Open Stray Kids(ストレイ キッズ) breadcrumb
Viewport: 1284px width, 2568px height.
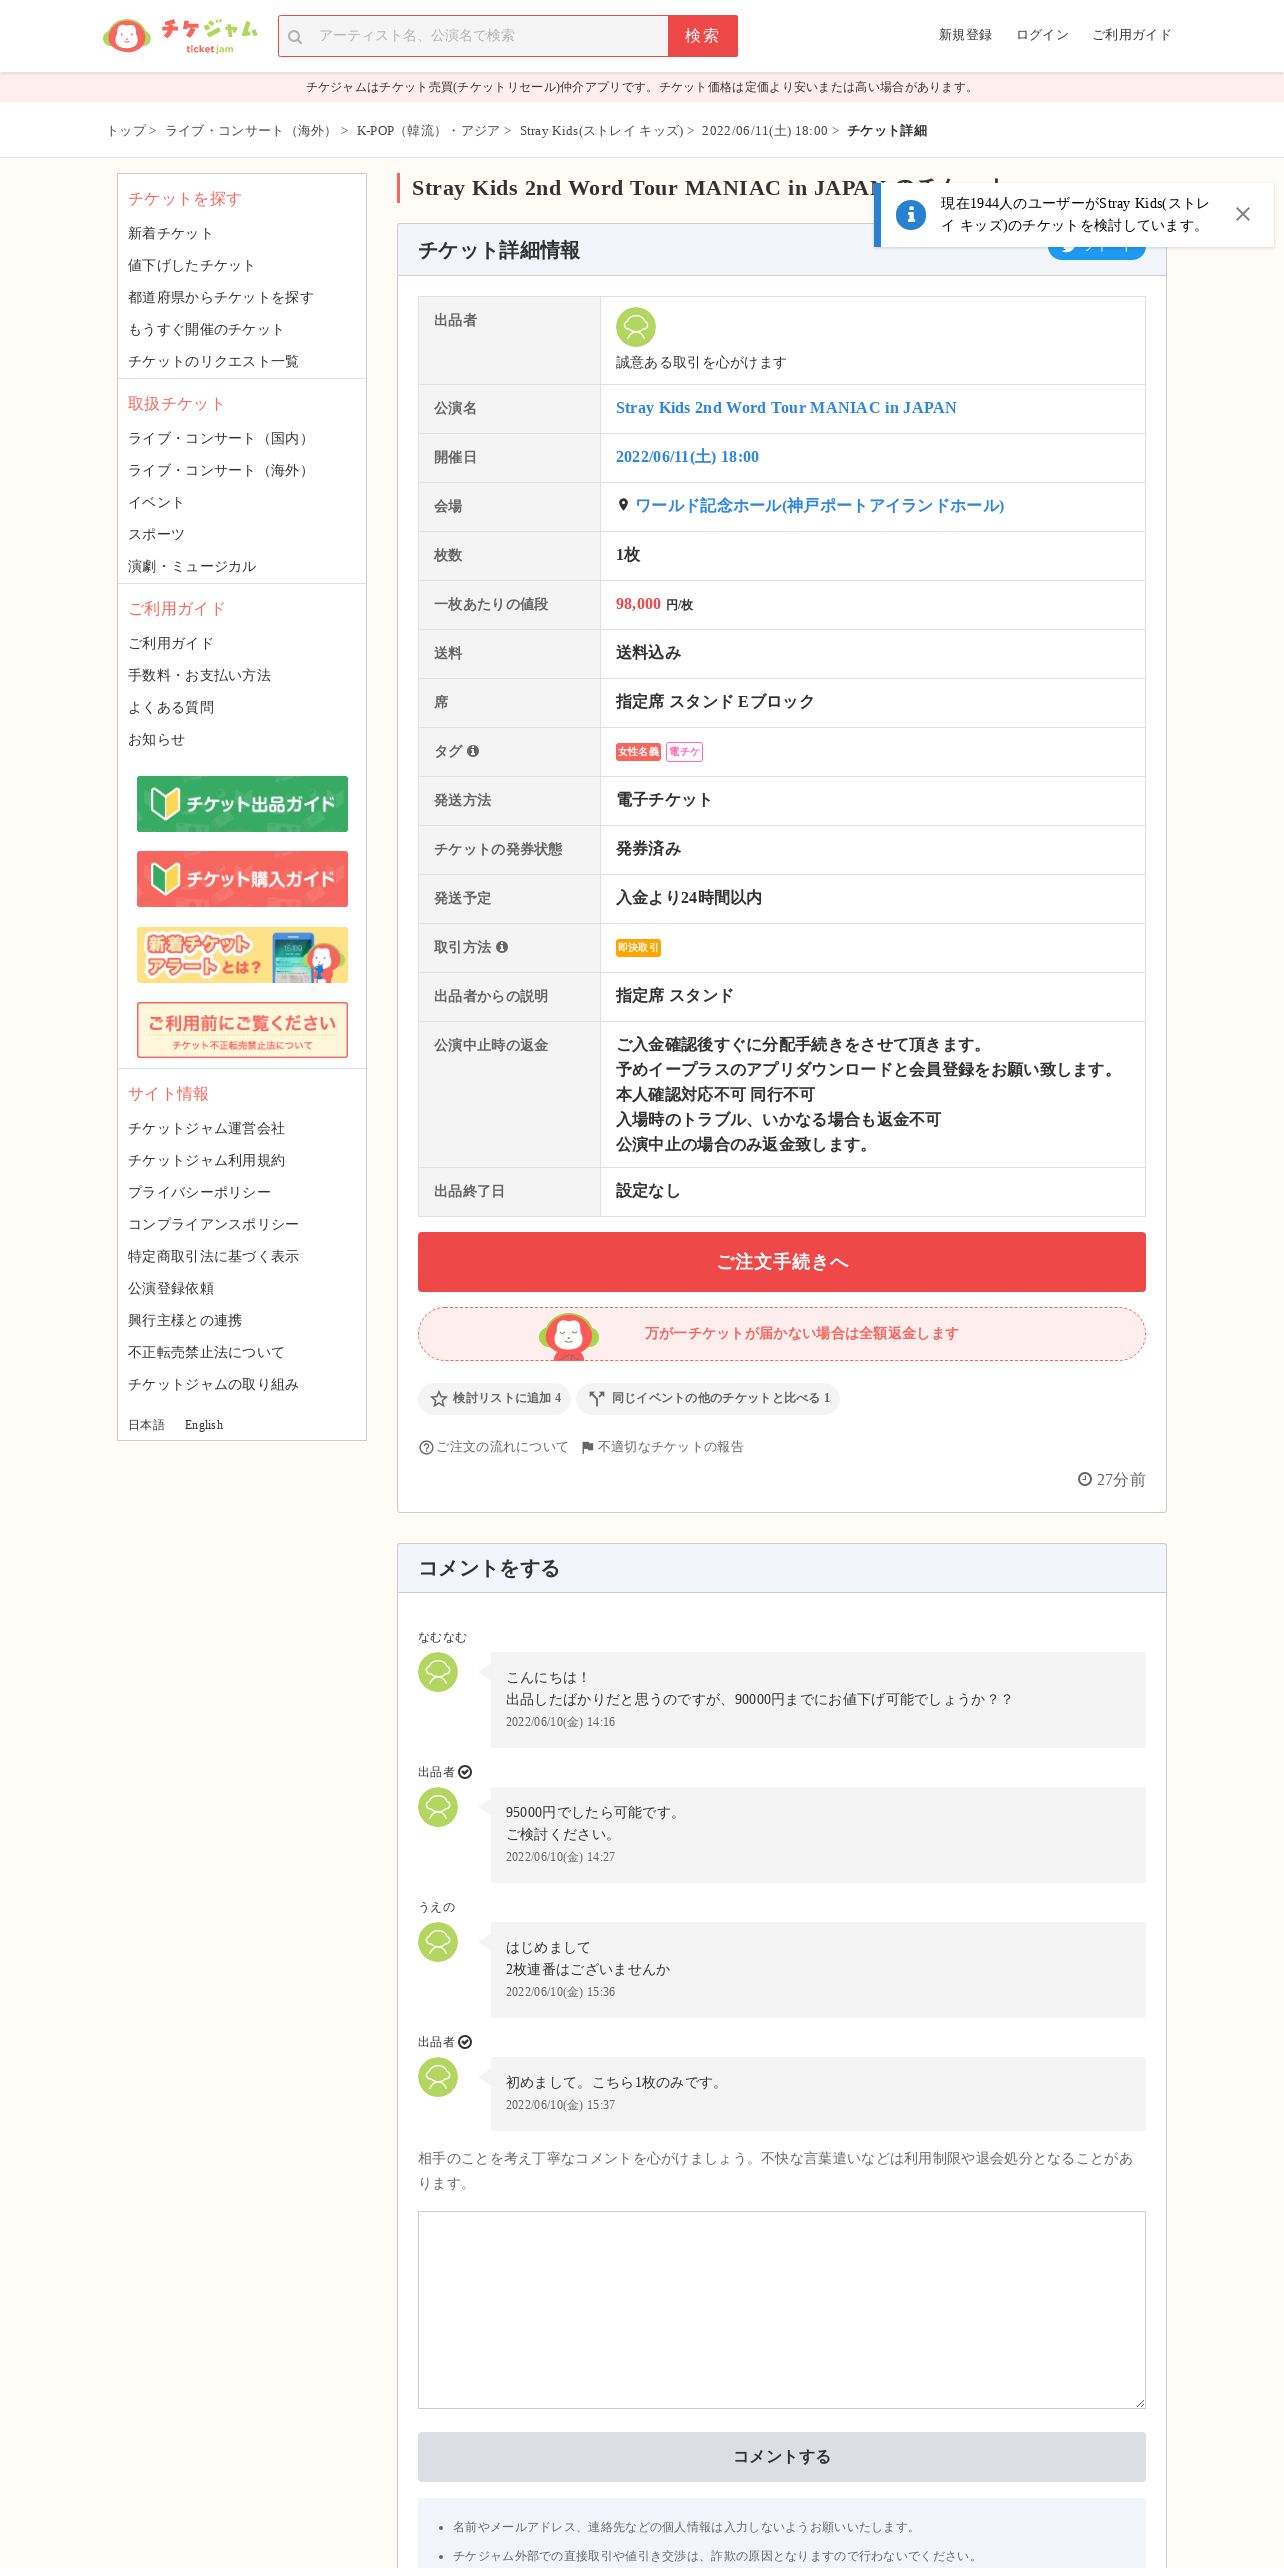tap(601, 131)
